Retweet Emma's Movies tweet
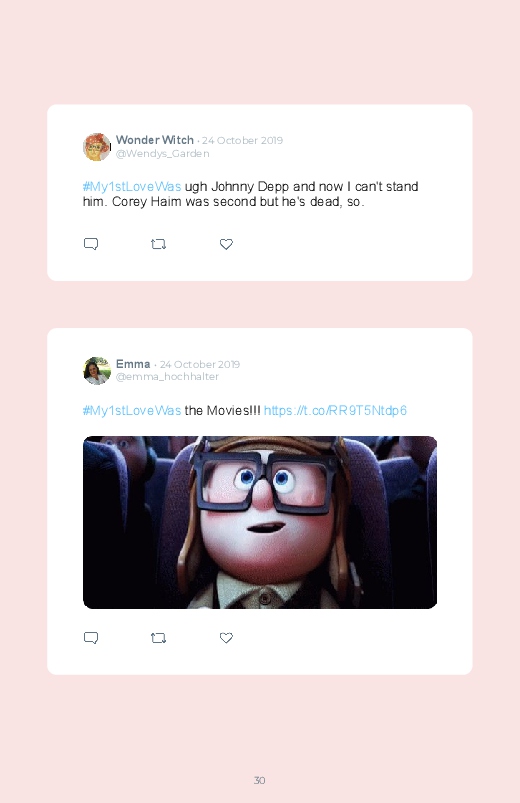 (158, 638)
